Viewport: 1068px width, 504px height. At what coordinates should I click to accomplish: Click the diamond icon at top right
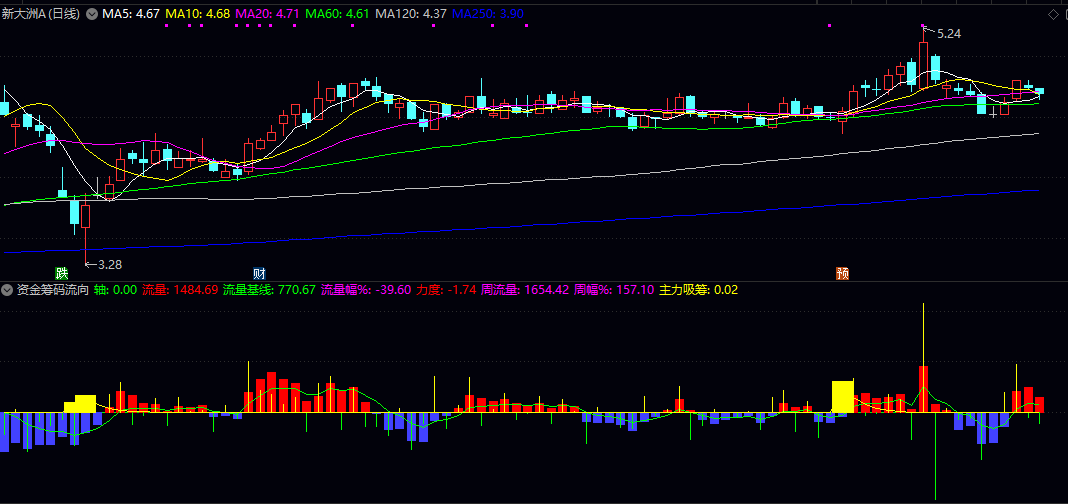click(1053, 14)
